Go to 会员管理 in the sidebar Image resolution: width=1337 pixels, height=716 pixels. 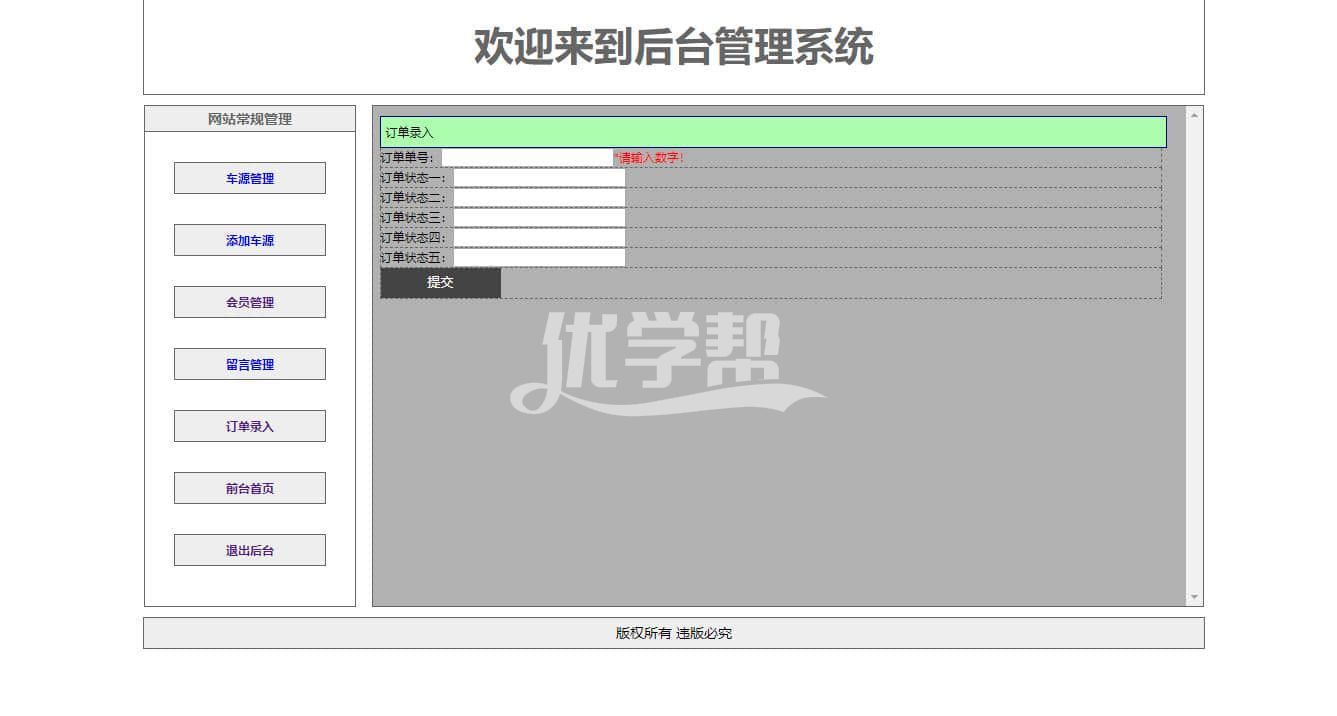pyautogui.click(x=249, y=302)
